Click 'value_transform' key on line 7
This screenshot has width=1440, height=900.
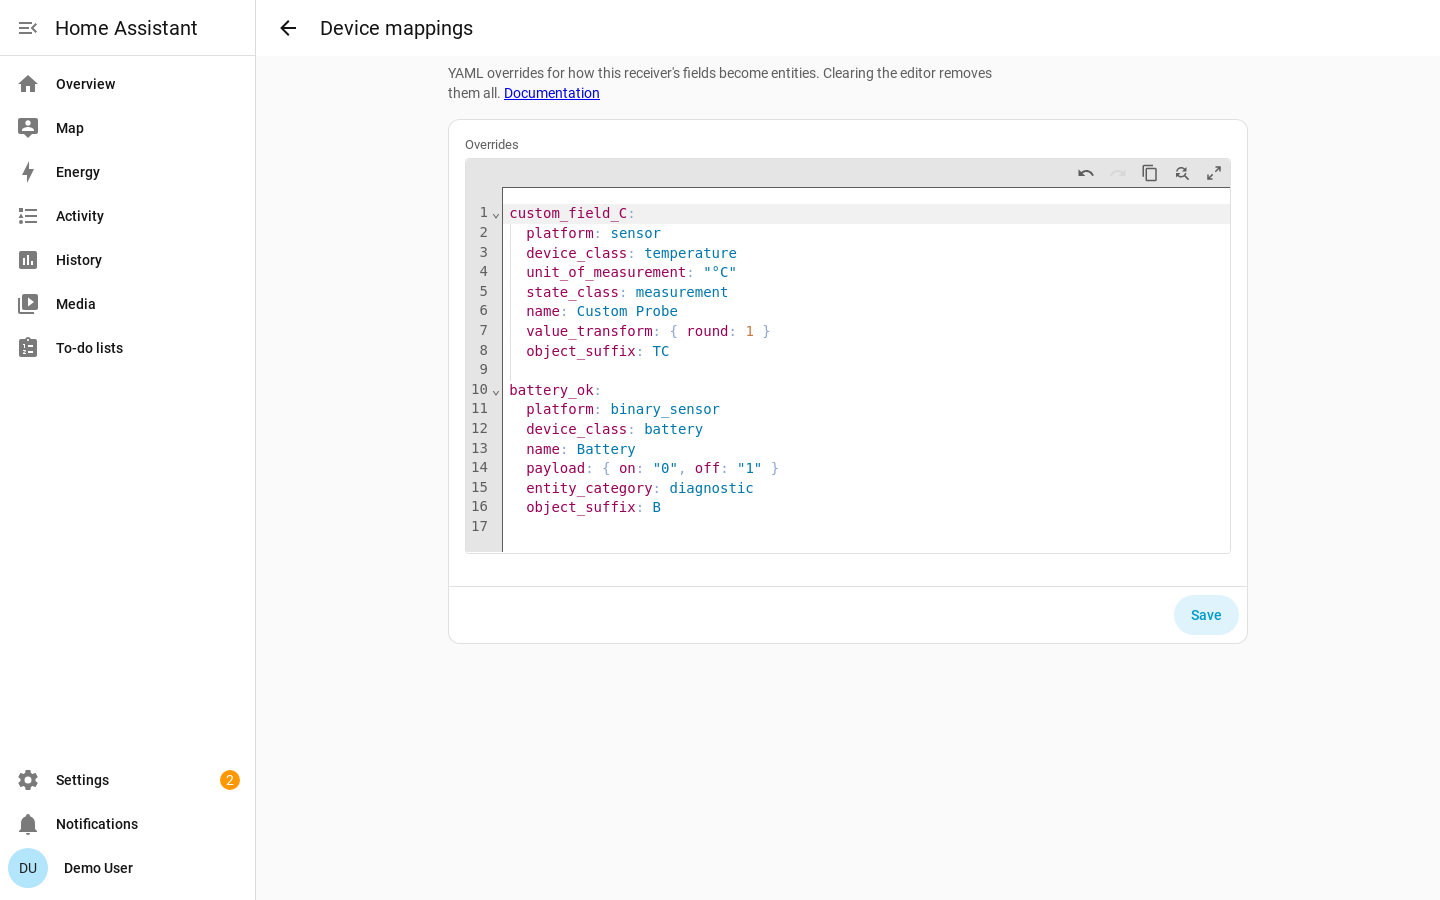tap(589, 331)
